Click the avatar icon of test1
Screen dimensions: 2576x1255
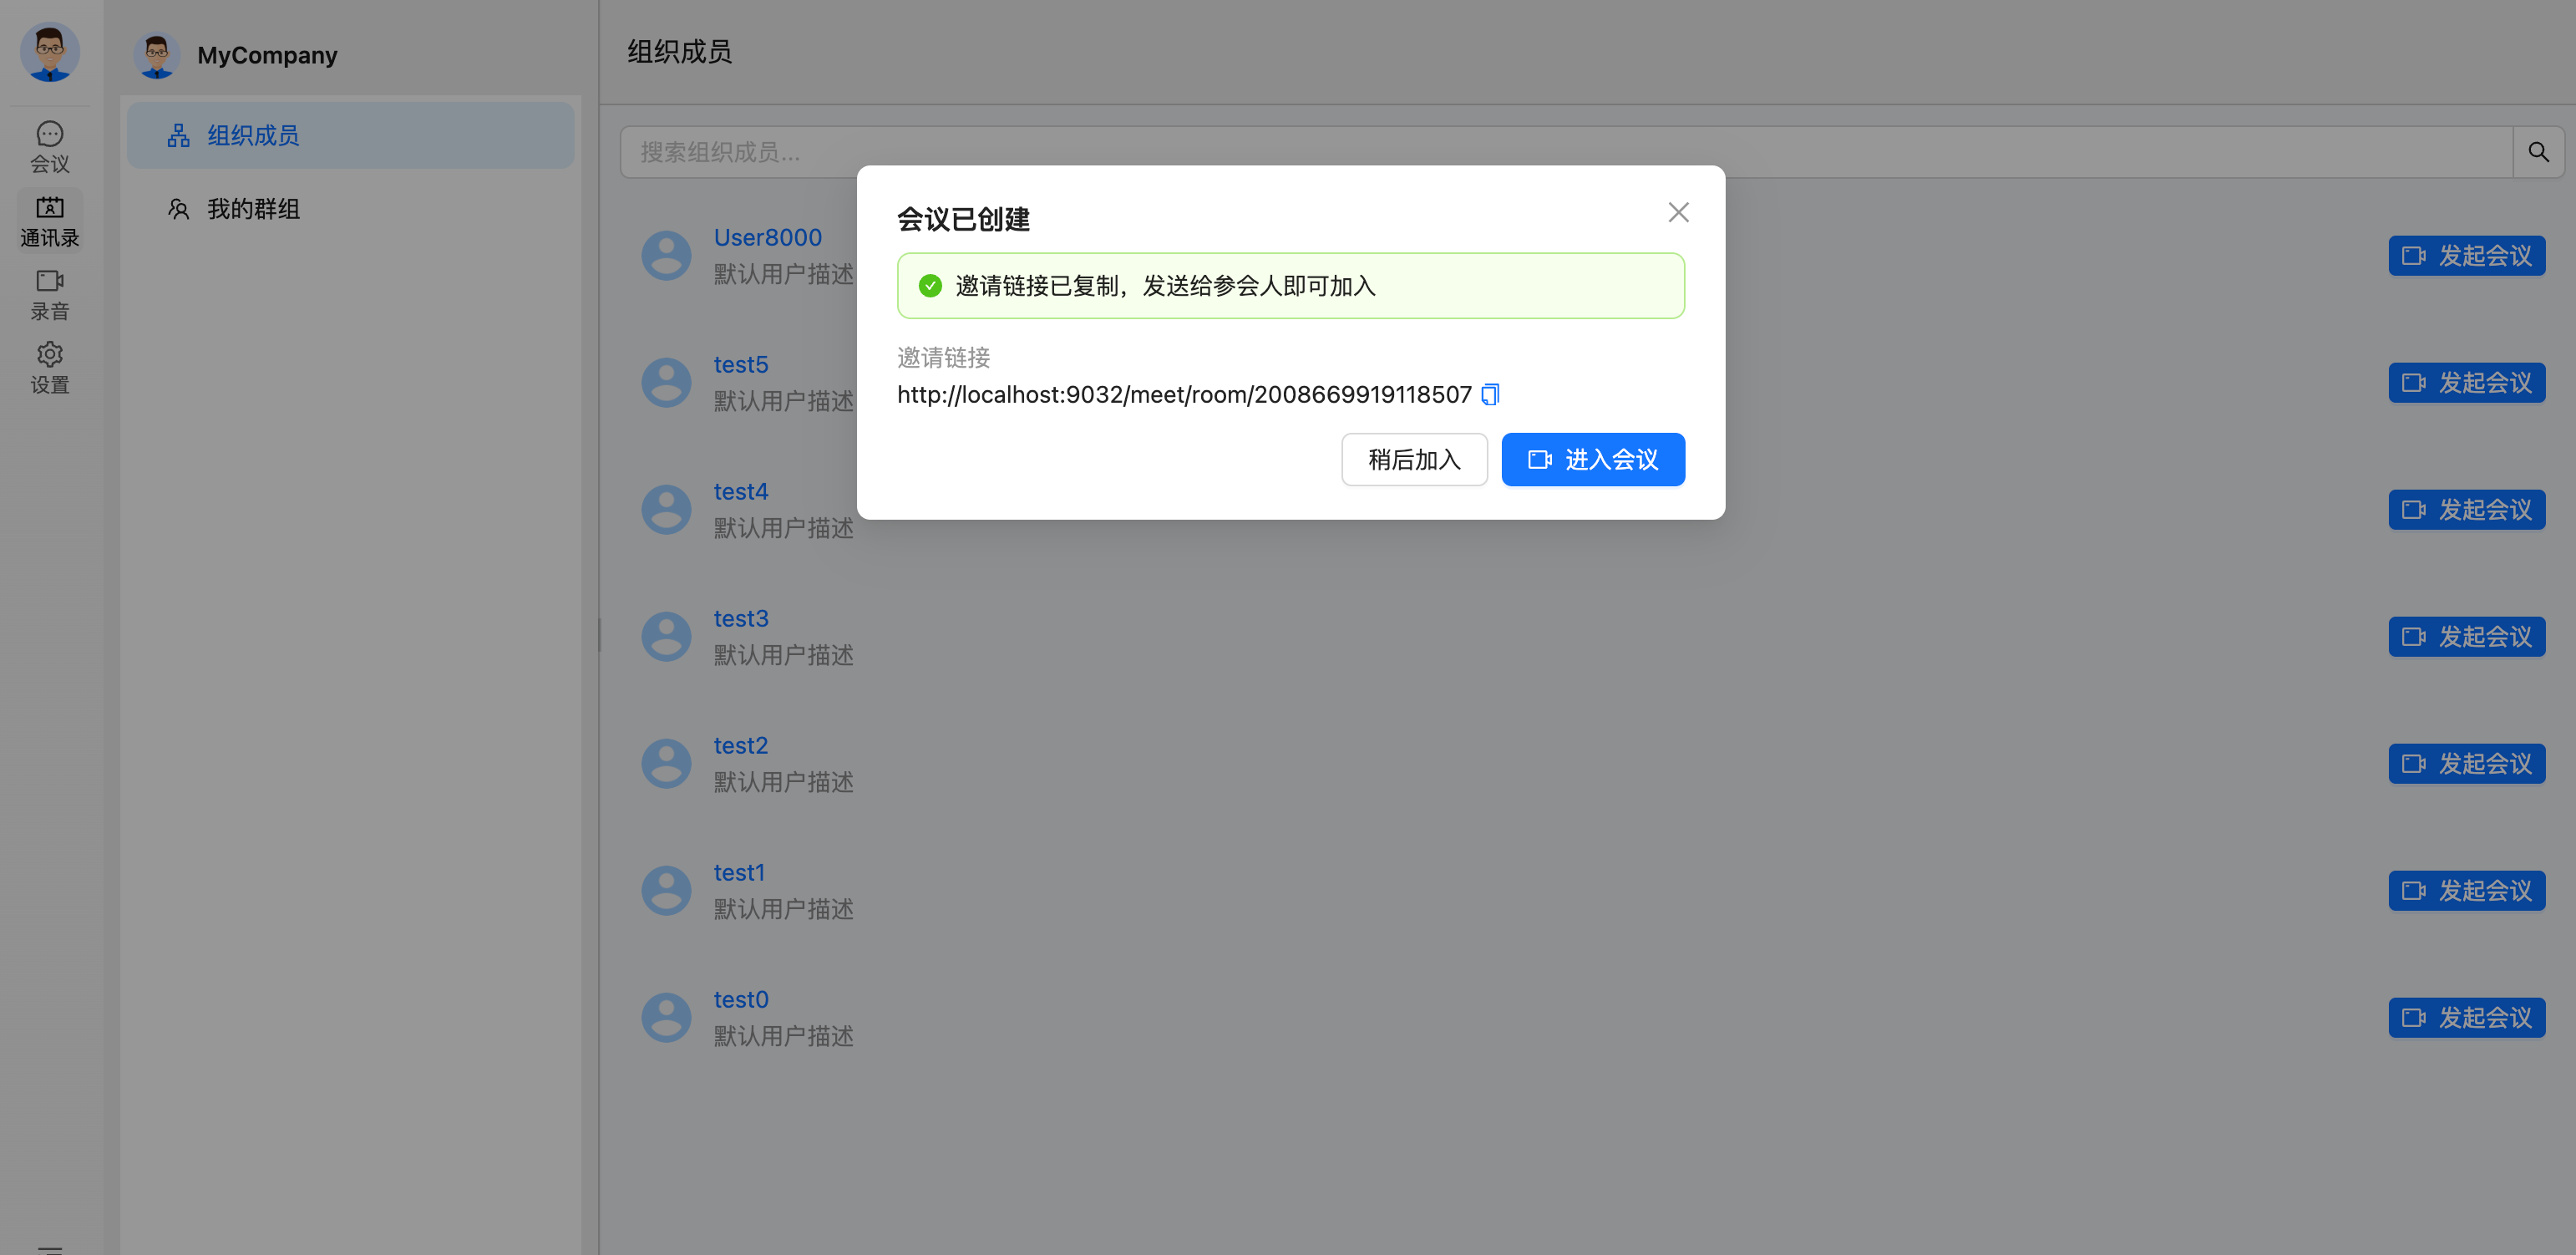coord(666,891)
